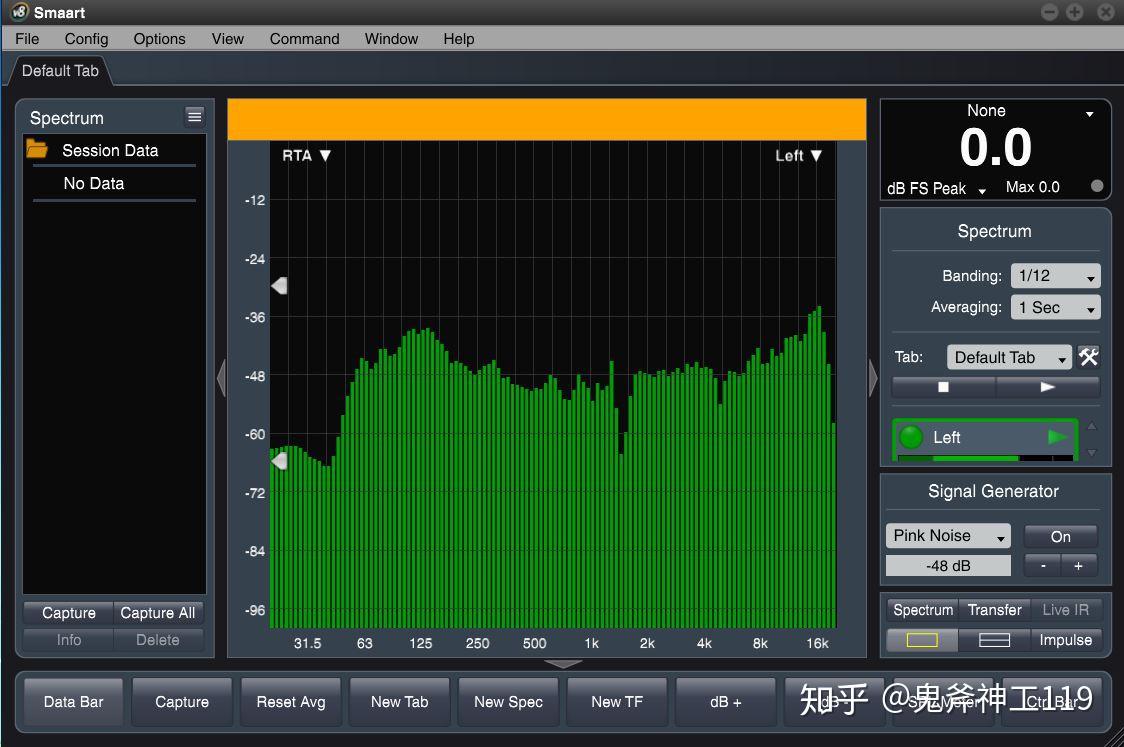Click the play triangle playback button
The width and height of the screenshot is (1124, 747).
(1047, 387)
